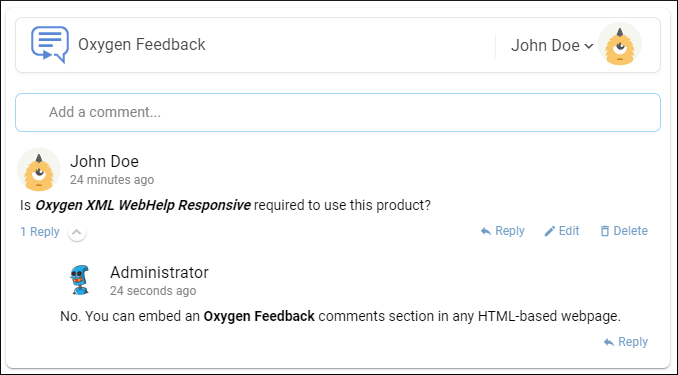Delete John Doe's comment
The image size is (678, 375).
624,231
